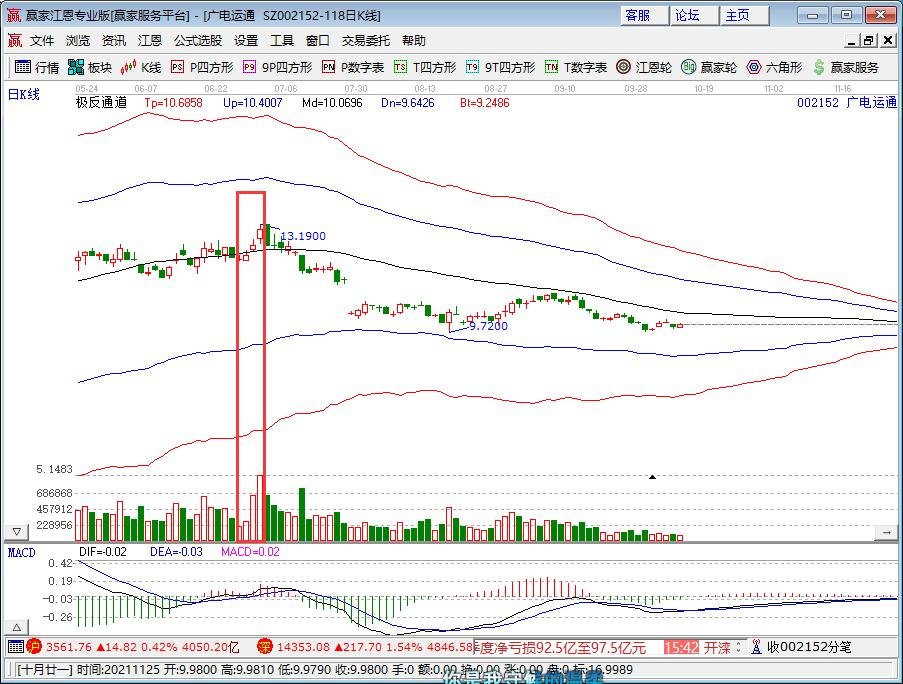Open the 行情 quotes view in toolbar

(x=37, y=68)
